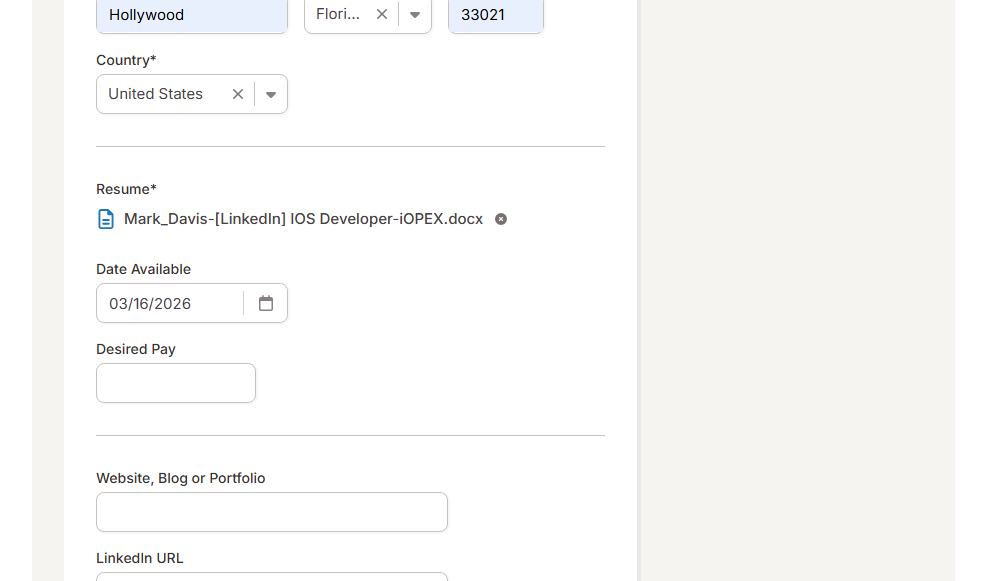Click the LinkedIn URL input field
Image resolution: width=987 pixels, height=581 pixels.
point(272,576)
